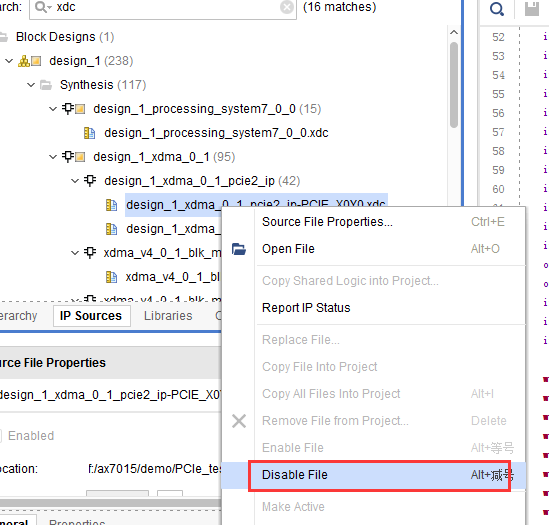549x525 pixels.
Task: Switch to the IP Sources tab
Action: [91, 316]
